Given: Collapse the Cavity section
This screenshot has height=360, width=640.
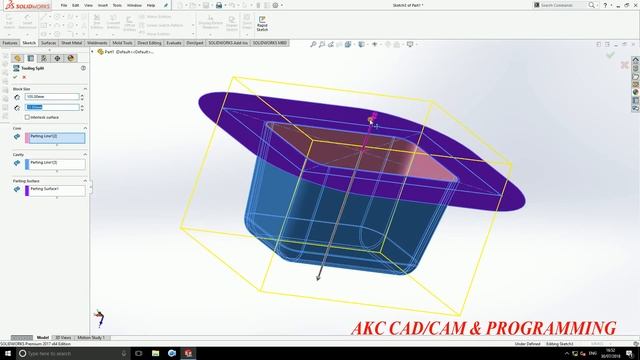Looking at the screenshot, I should click(85, 154).
